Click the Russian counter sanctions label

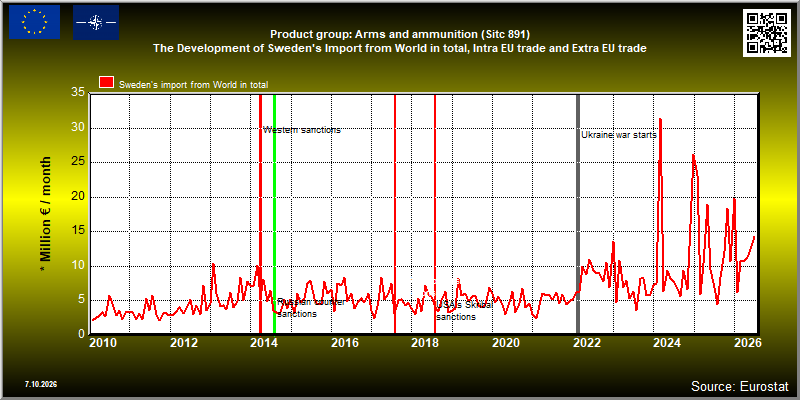[x=311, y=308]
